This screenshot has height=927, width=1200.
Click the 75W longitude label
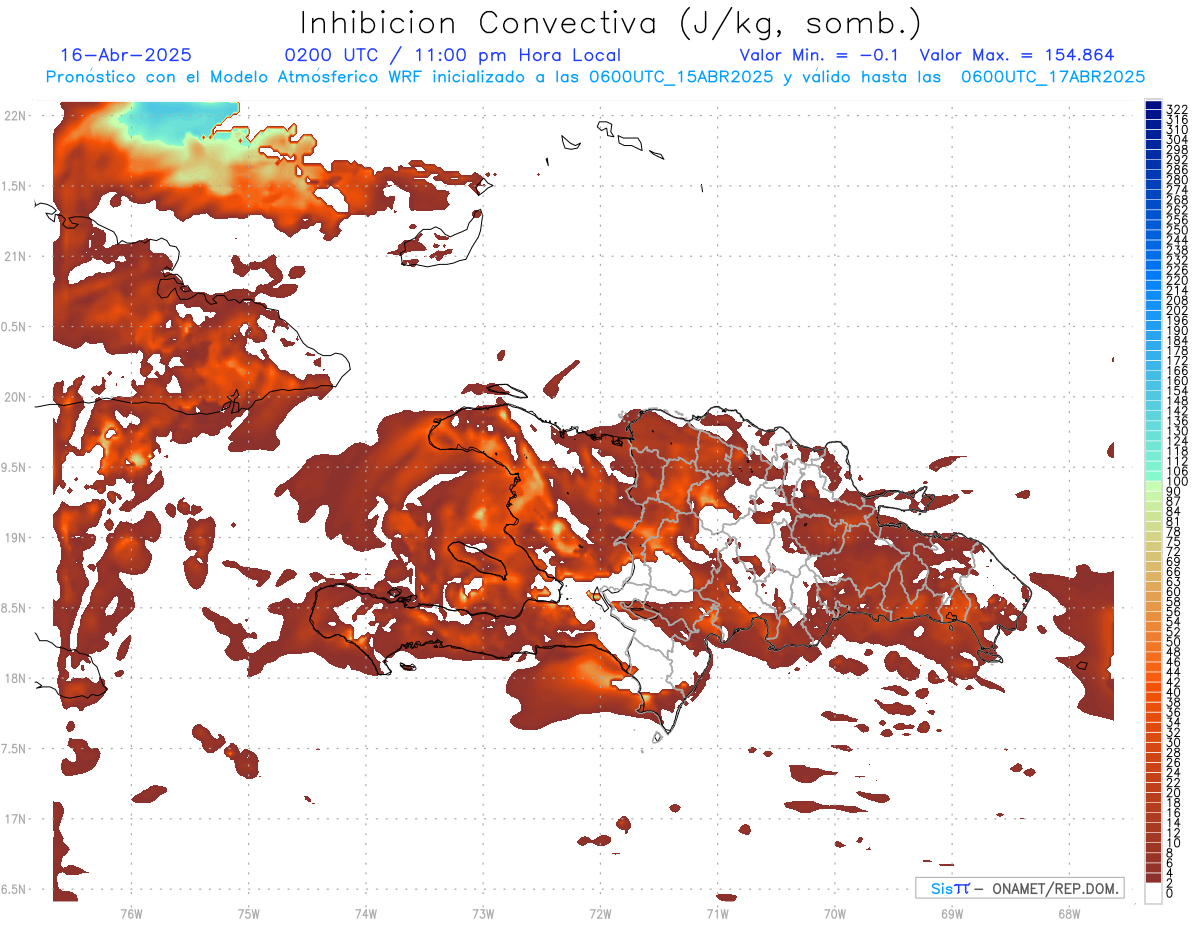(x=248, y=913)
